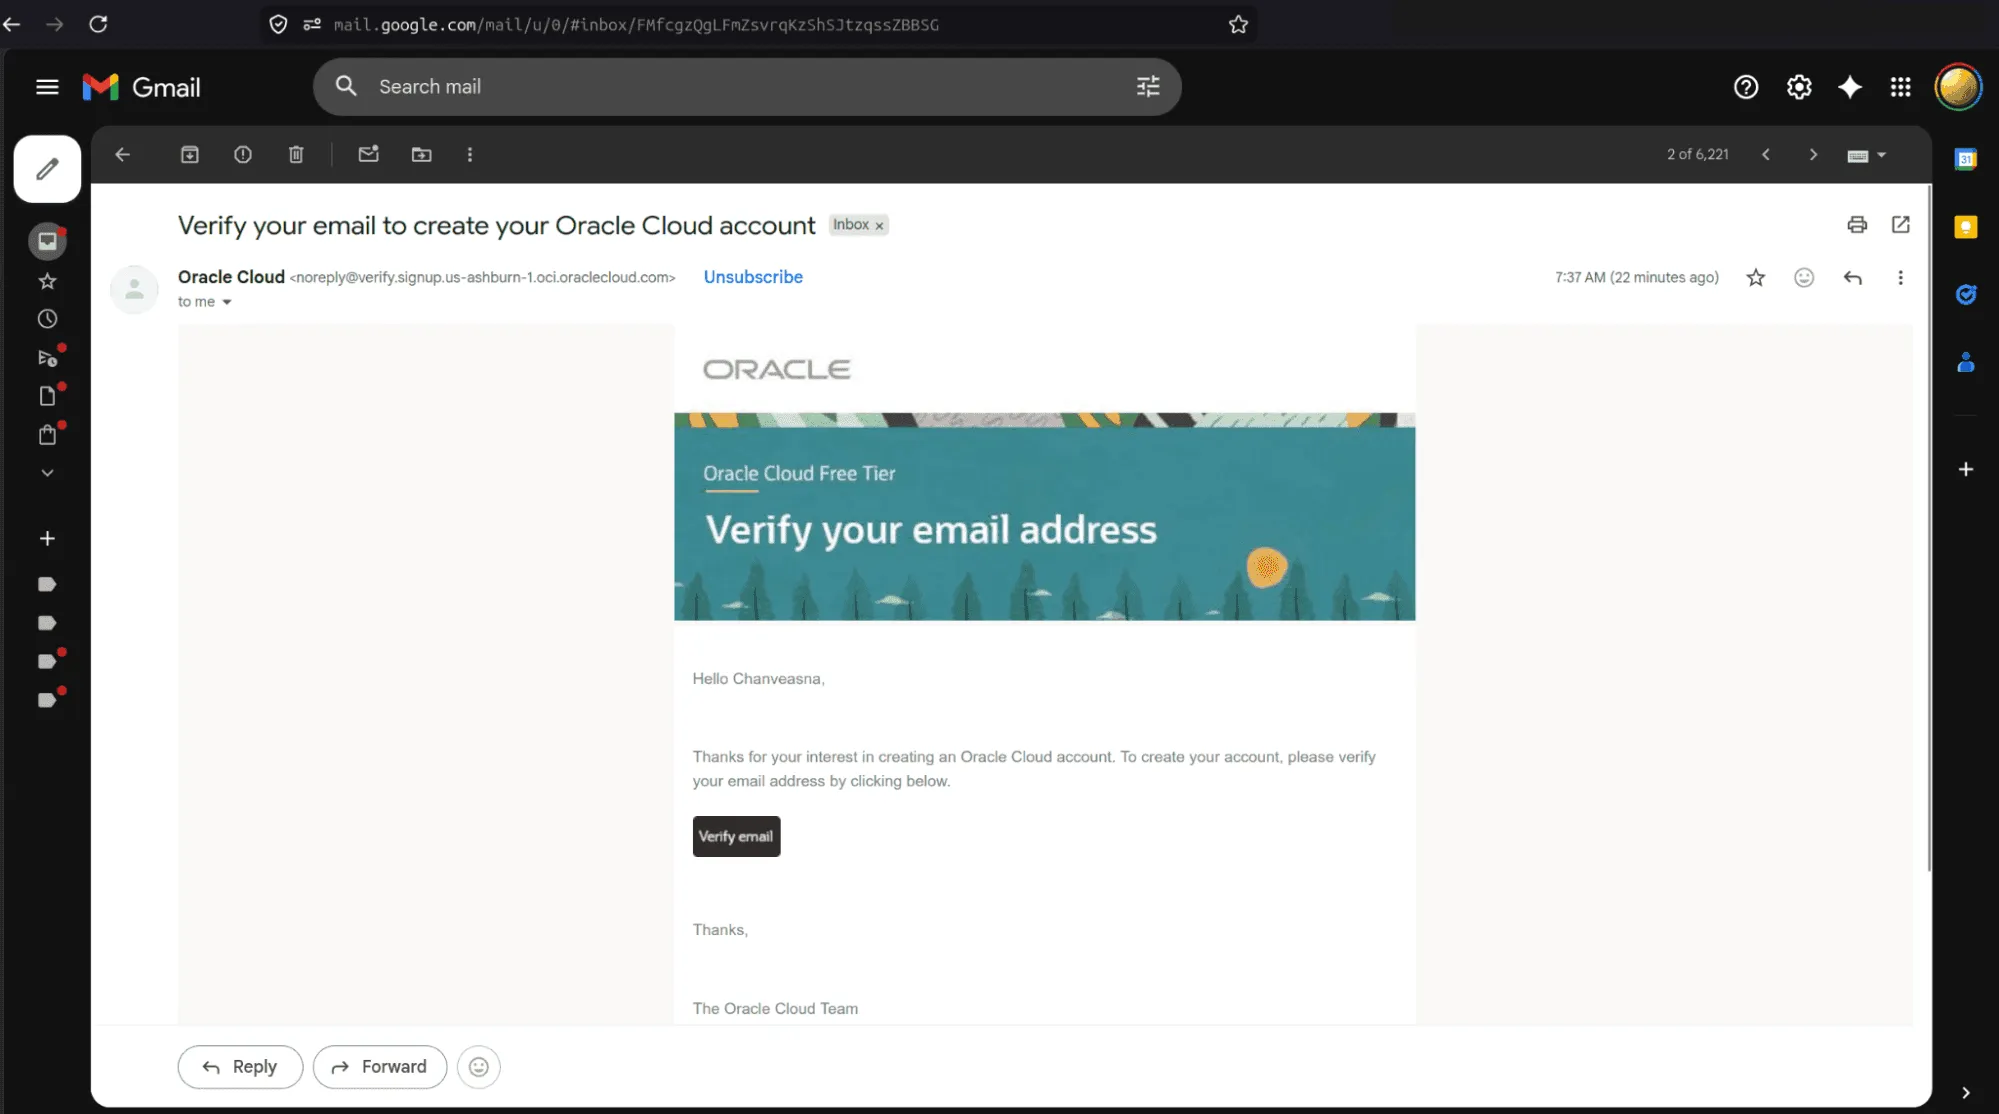Click the Compose pencil button
This screenshot has width=1999, height=1114.
47,169
